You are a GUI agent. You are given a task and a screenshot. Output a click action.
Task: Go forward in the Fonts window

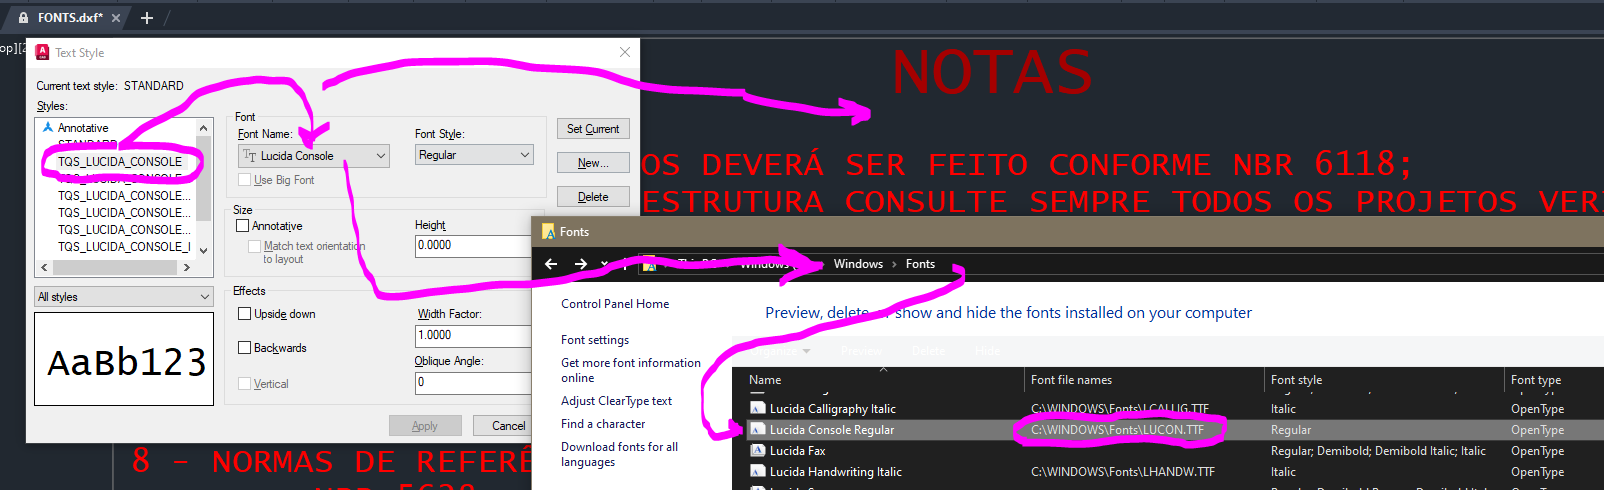[x=581, y=264]
